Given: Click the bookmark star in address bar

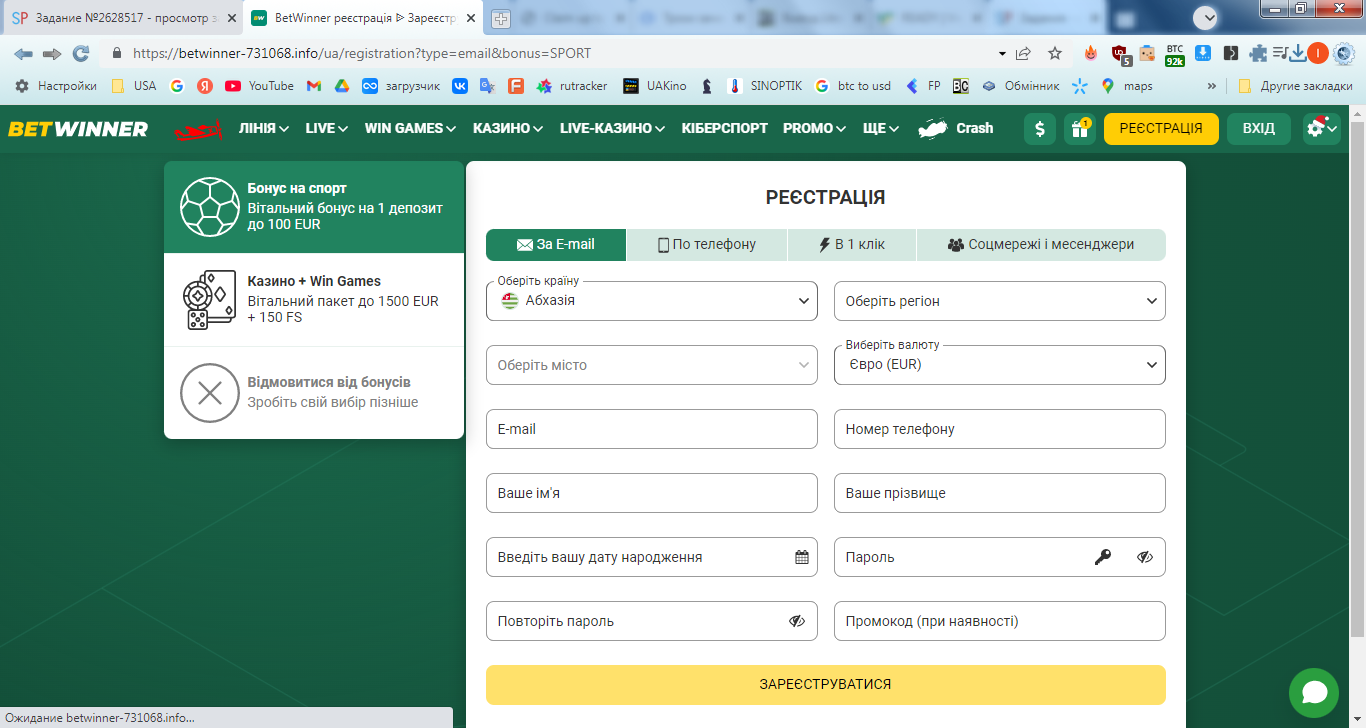Looking at the screenshot, I should coord(1055,53).
